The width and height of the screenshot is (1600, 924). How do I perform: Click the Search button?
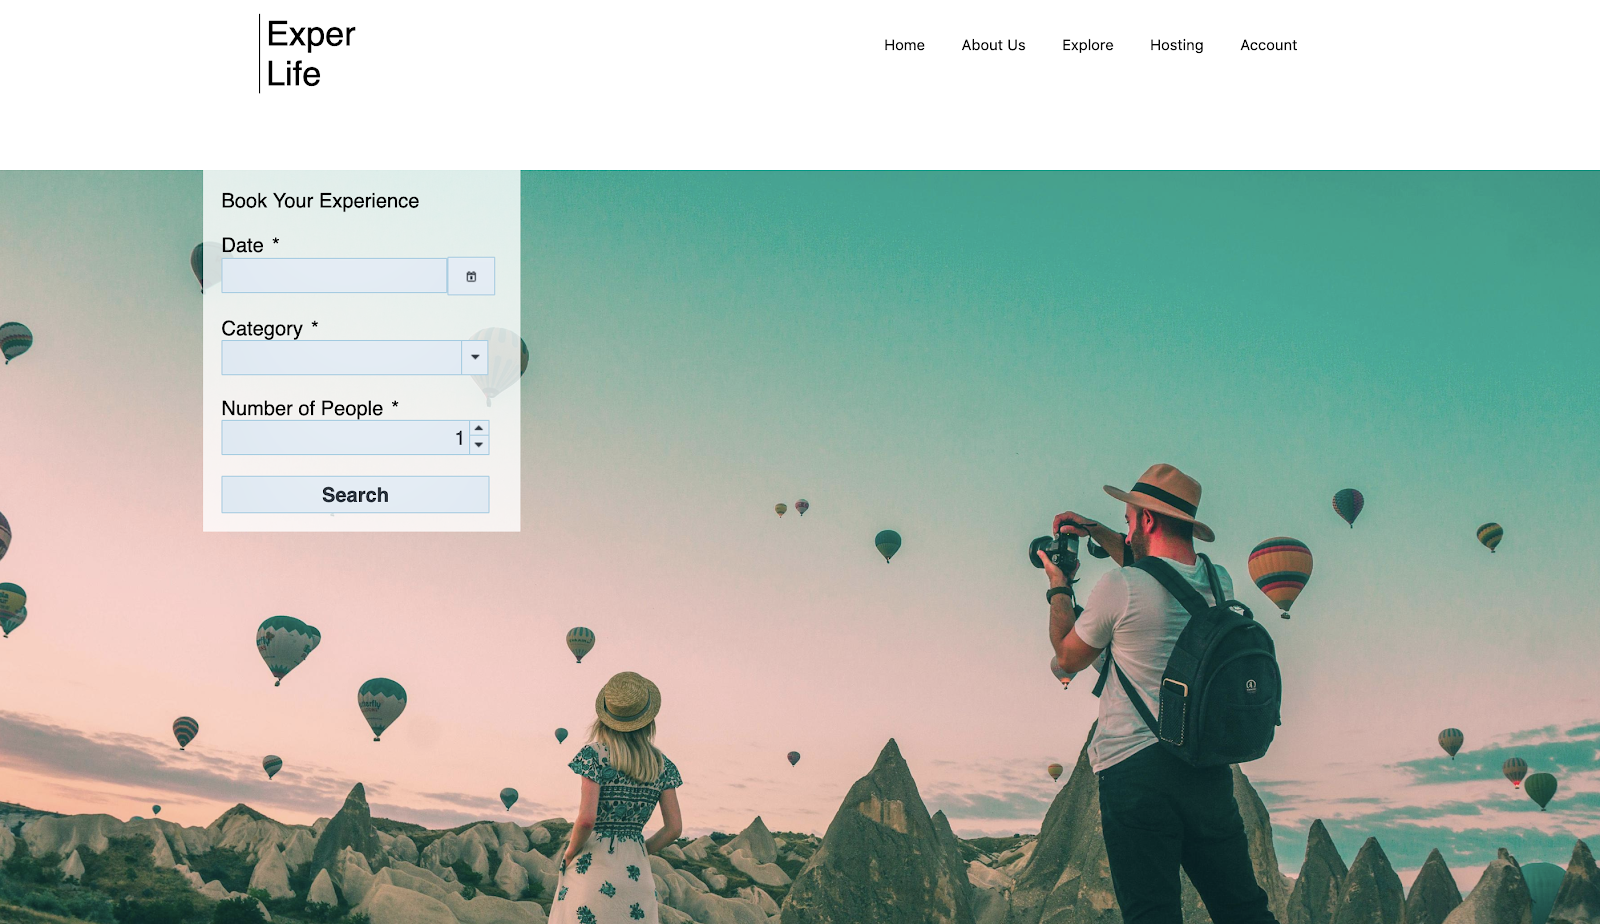coord(355,495)
